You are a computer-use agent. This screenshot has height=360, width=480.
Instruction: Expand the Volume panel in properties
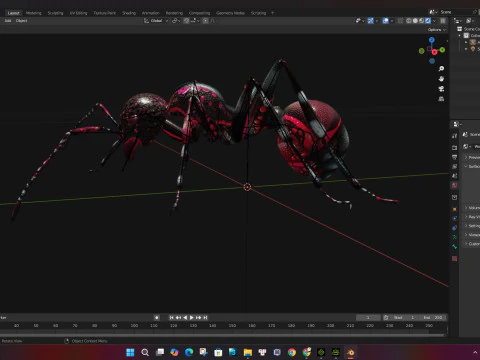pos(466,208)
